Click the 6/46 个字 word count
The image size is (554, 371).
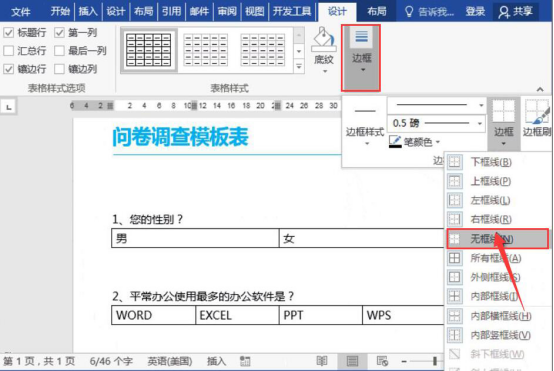pos(111,361)
